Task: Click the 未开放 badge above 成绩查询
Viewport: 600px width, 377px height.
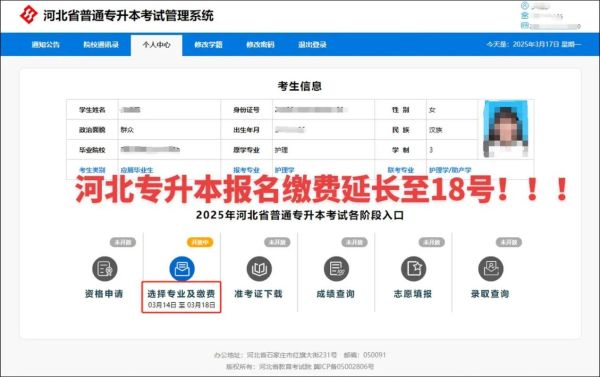Action: point(354,242)
